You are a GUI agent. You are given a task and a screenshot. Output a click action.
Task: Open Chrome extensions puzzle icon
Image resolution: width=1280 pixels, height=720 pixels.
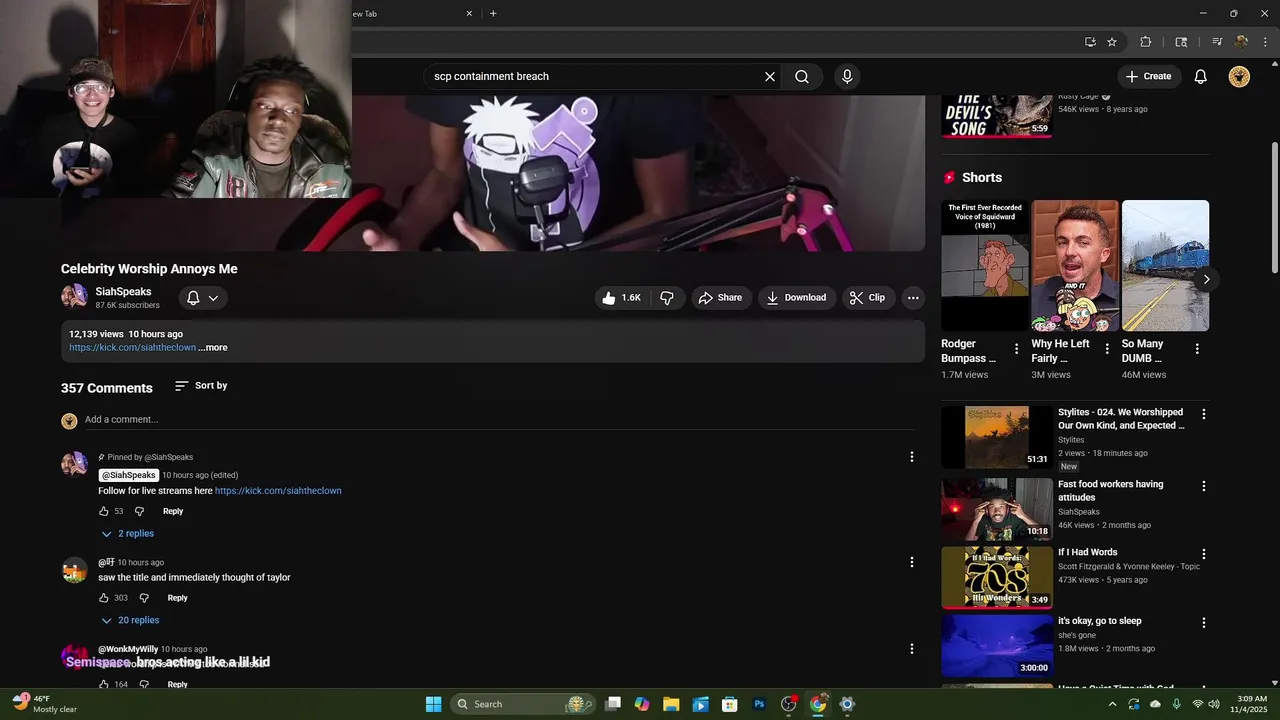pos(1146,42)
